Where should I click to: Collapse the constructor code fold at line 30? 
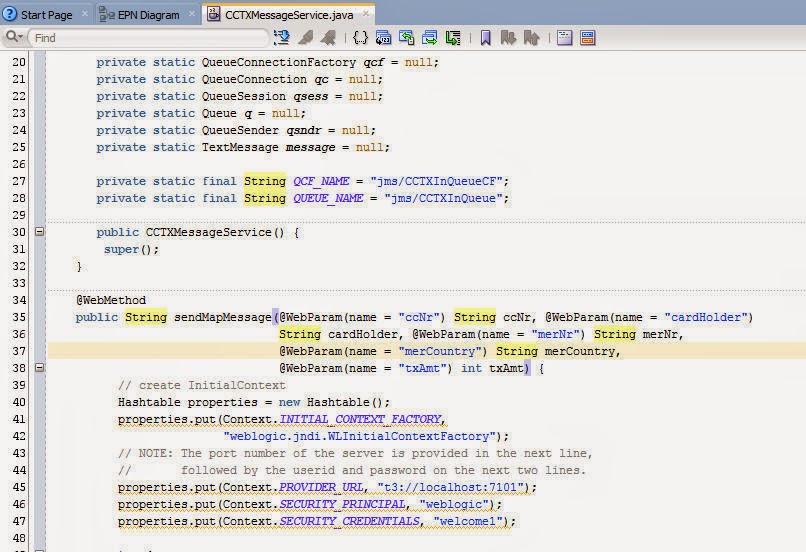tap(39, 232)
